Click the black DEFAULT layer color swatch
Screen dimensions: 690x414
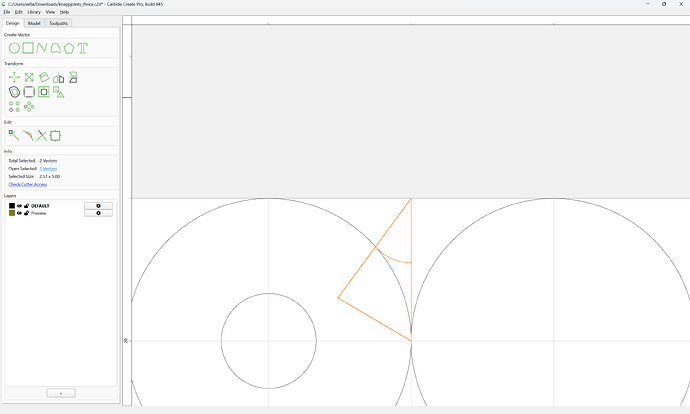(x=12, y=206)
